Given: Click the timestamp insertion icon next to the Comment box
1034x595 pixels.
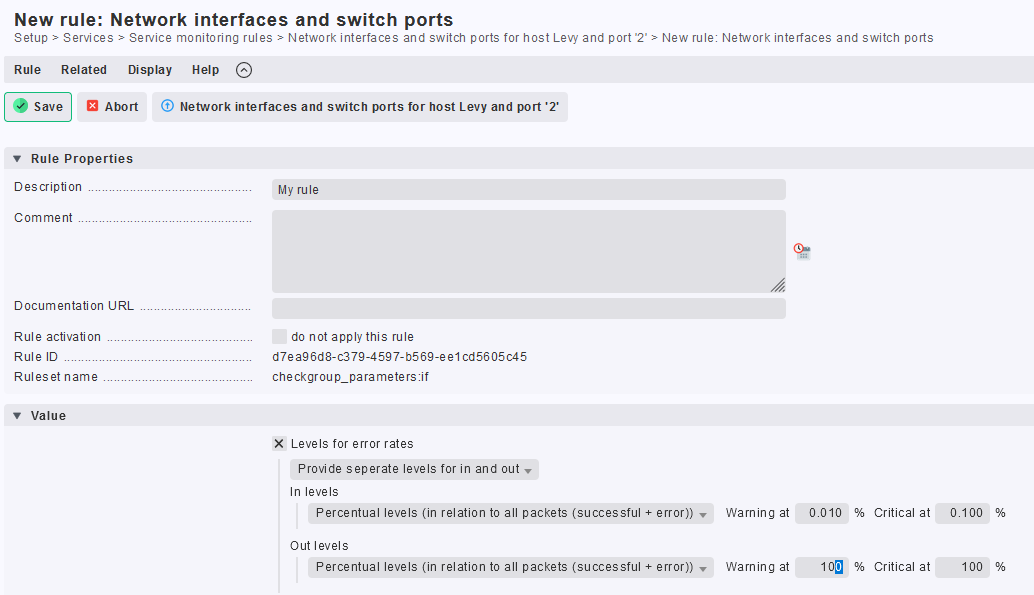Looking at the screenshot, I should point(801,251).
